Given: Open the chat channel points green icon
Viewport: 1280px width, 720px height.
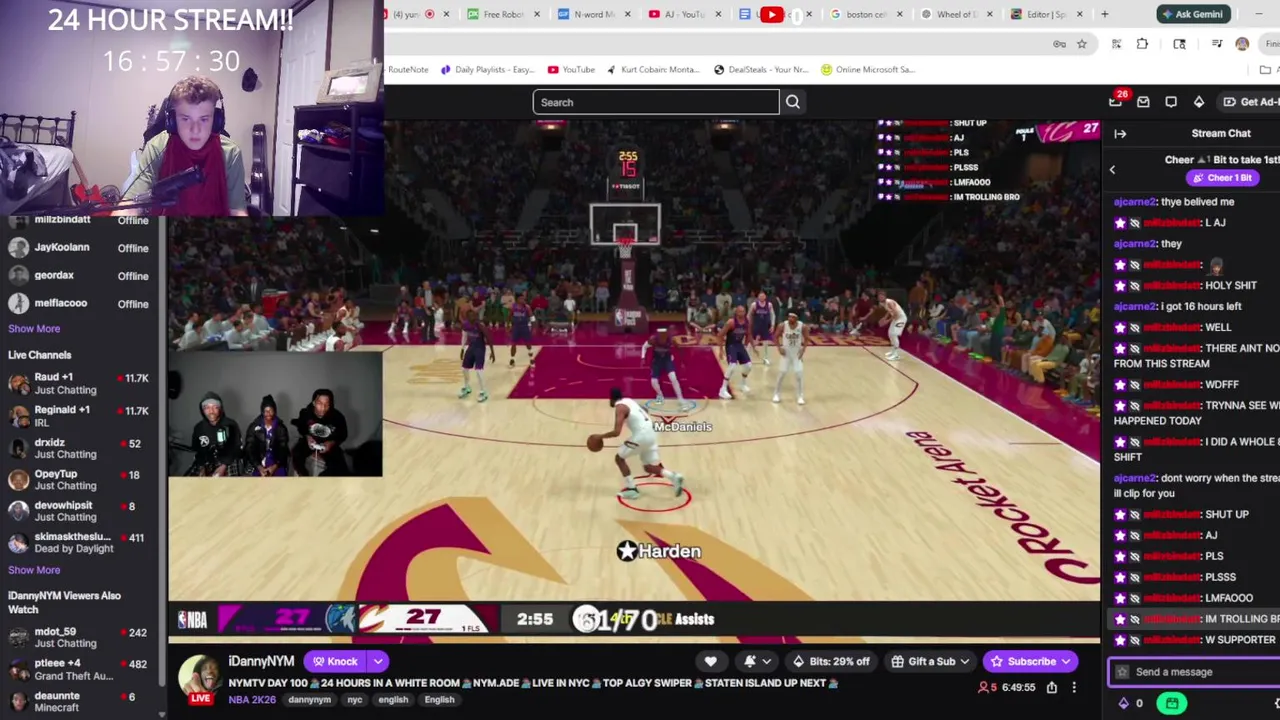Looking at the screenshot, I should [1172, 703].
